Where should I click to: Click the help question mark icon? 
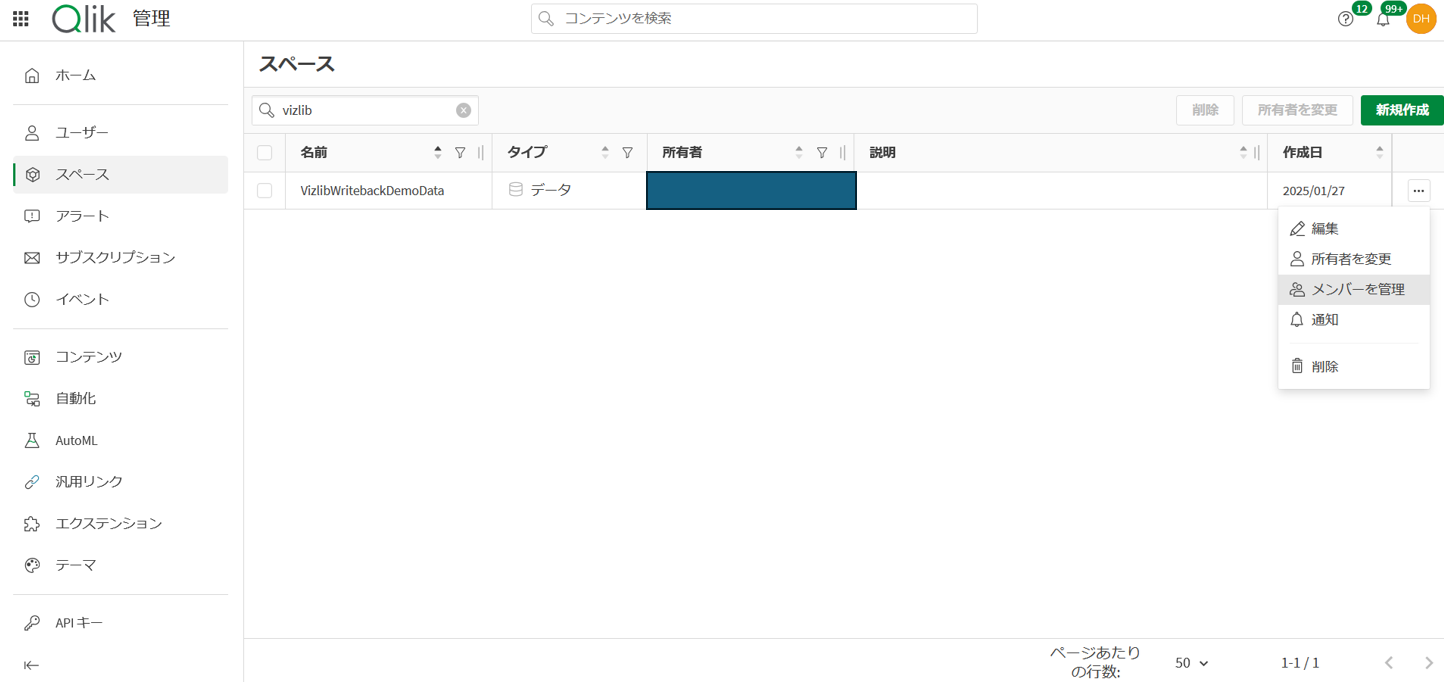tap(1345, 19)
